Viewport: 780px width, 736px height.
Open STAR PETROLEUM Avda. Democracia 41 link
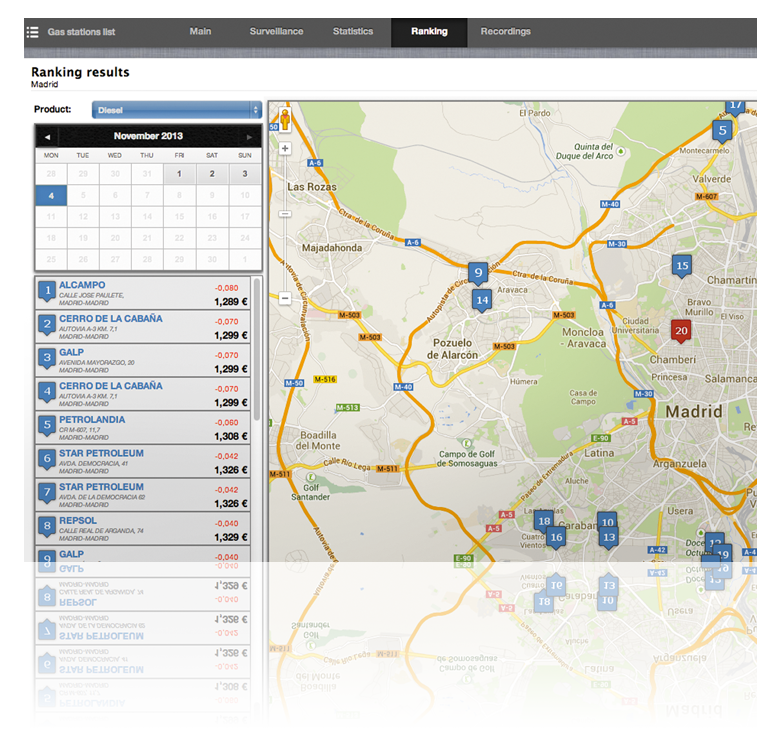pyautogui.click(x=101, y=454)
